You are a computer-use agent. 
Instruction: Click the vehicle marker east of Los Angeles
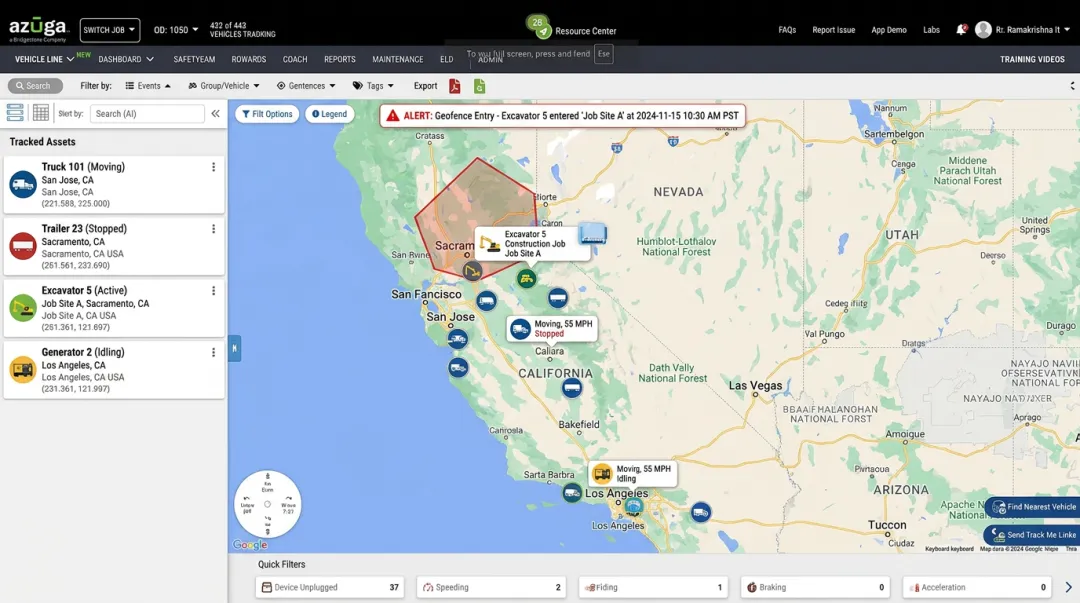[700, 512]
